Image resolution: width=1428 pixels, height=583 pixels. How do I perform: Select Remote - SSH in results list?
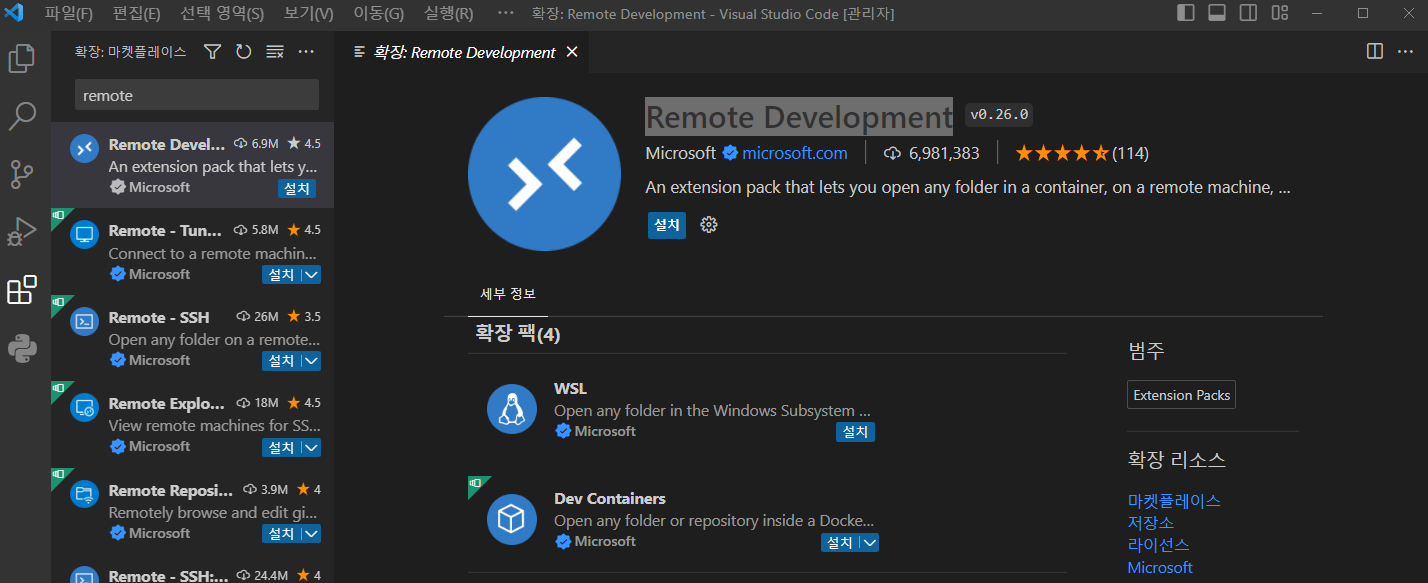(192, 338)
